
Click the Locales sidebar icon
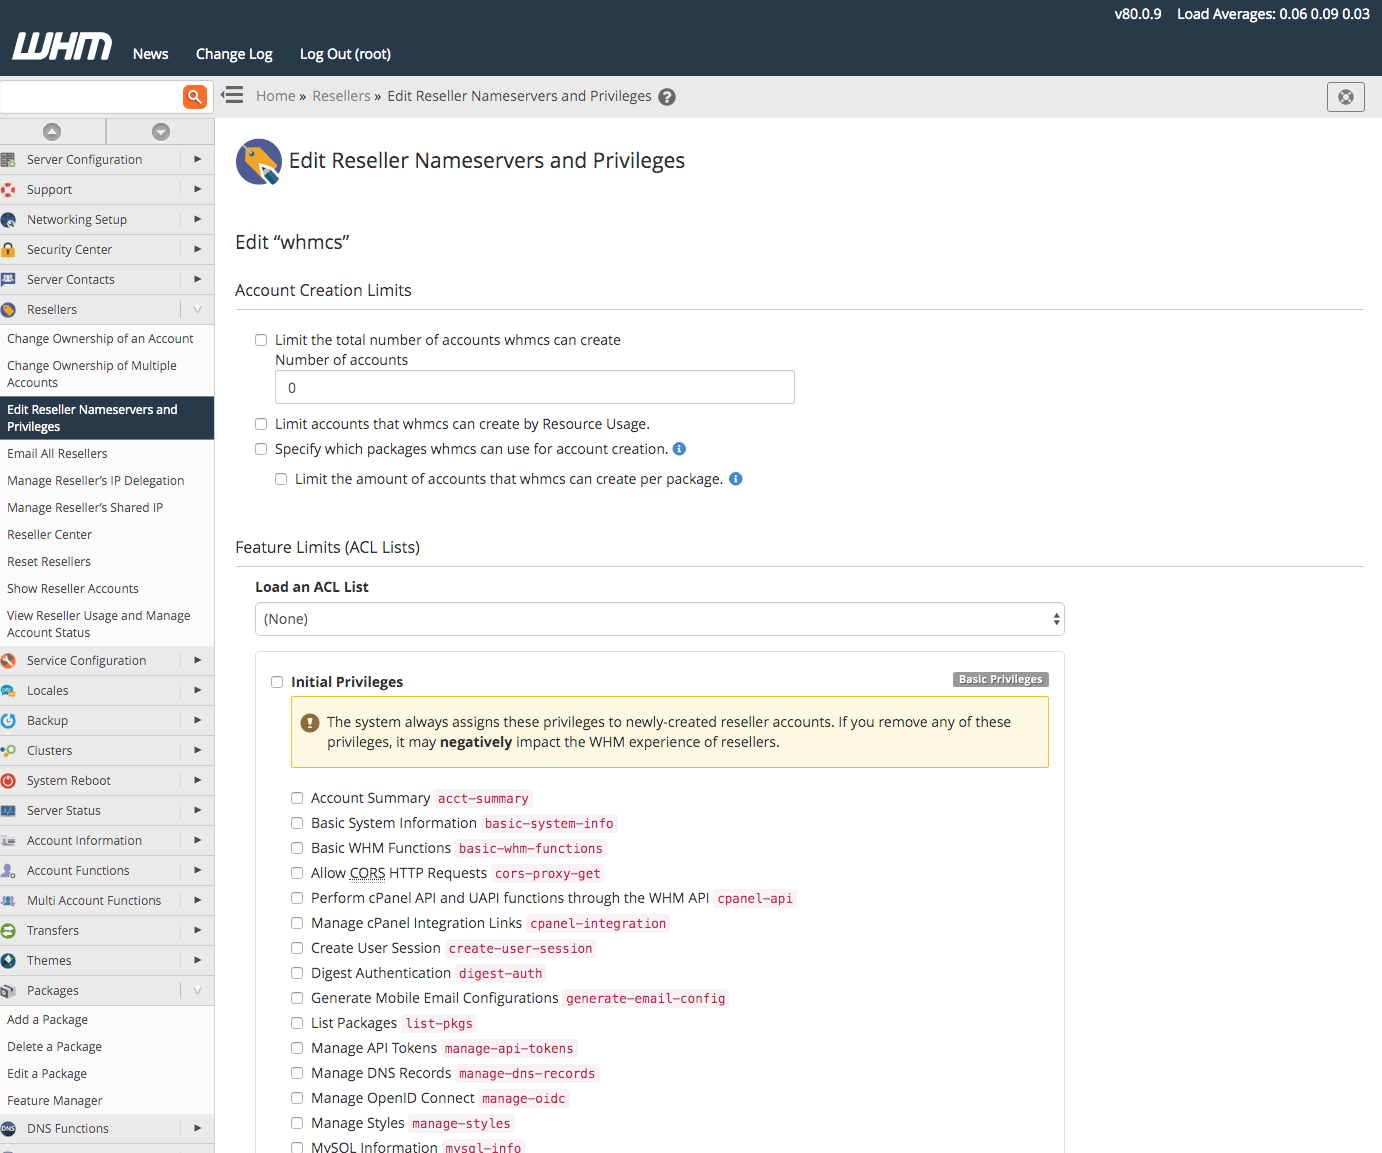pos(8,691)
